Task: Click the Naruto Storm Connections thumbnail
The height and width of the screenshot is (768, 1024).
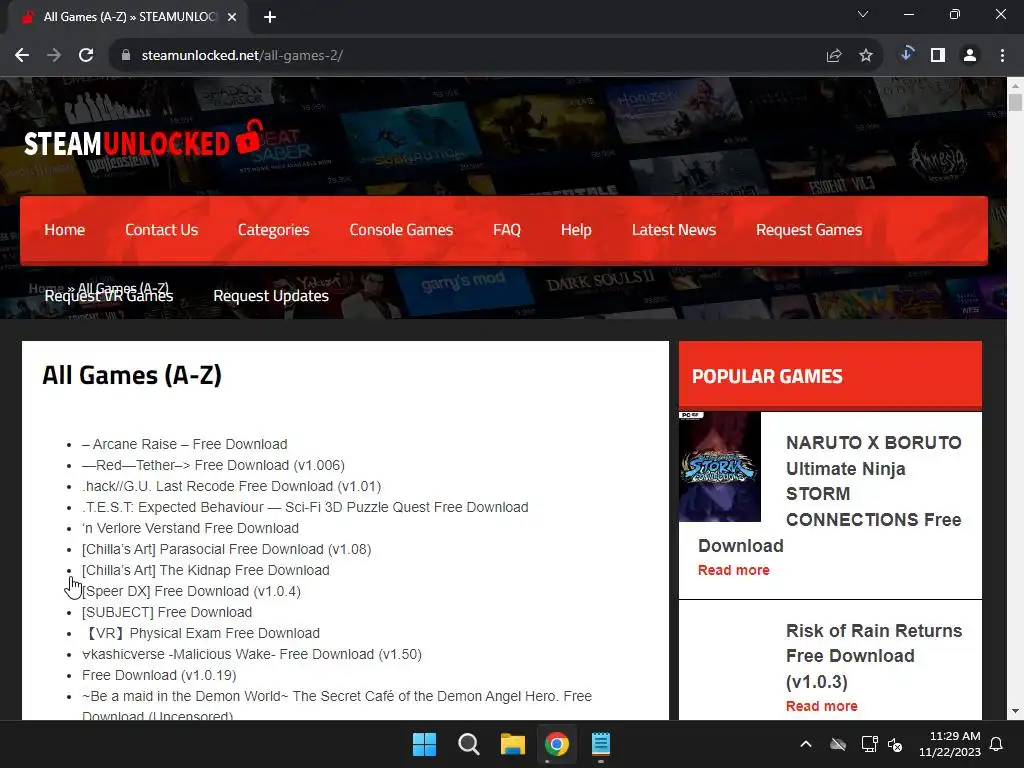Action: (x=720, y=467)
